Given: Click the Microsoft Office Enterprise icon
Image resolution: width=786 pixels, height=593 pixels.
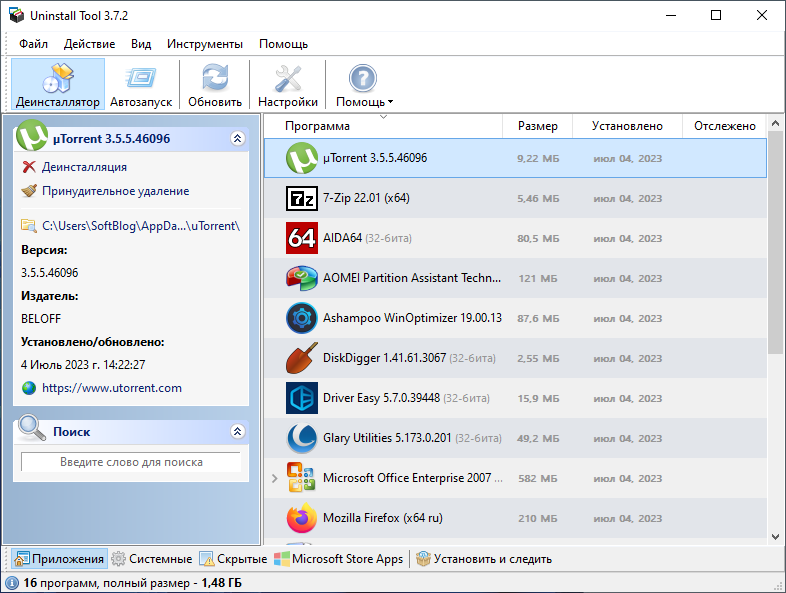Looking at the screenshot, I should [301, 477].
